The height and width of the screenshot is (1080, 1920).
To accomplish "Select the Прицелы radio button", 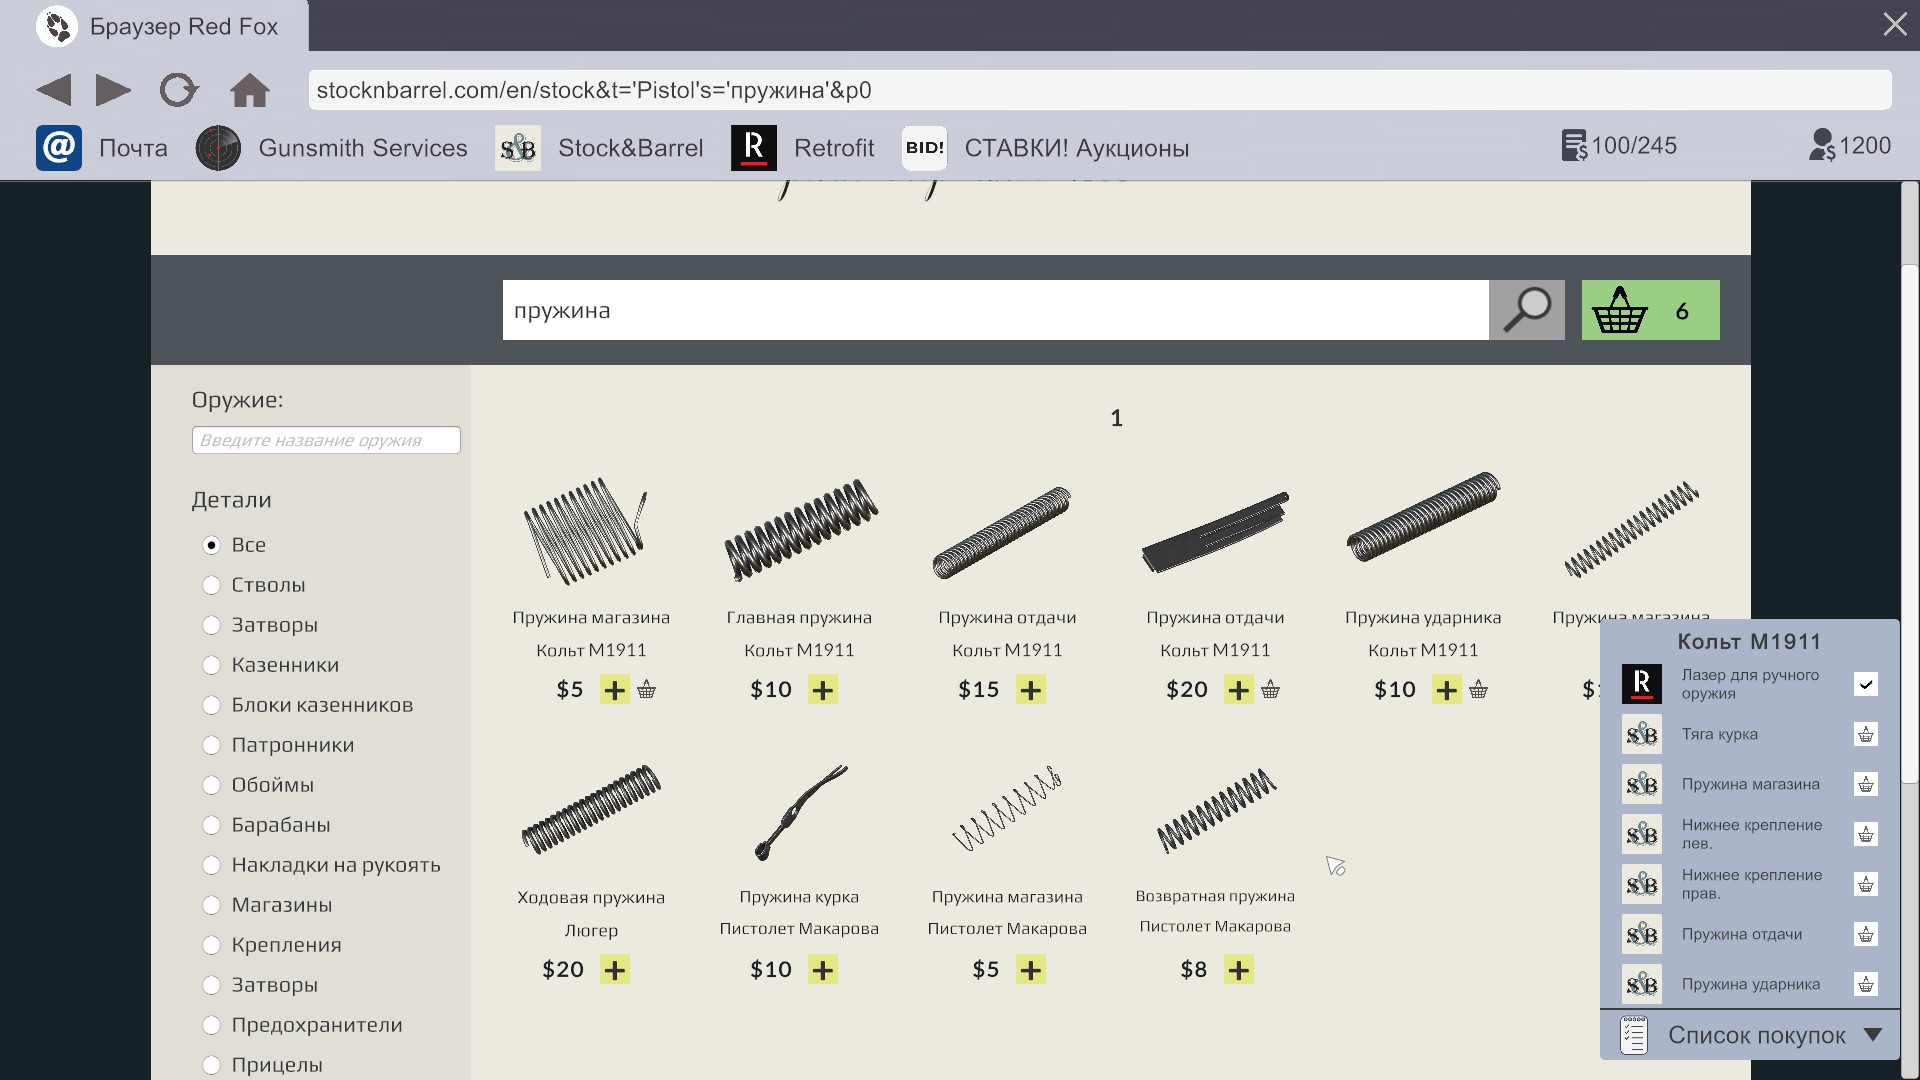I will point(211,1065).
